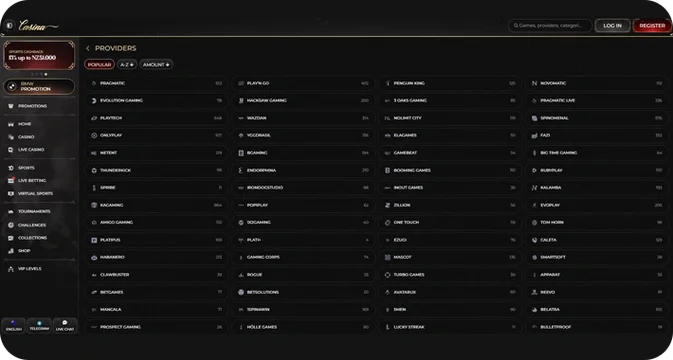
Task: Click the Caleta provider icon
Action: [534, 240]
